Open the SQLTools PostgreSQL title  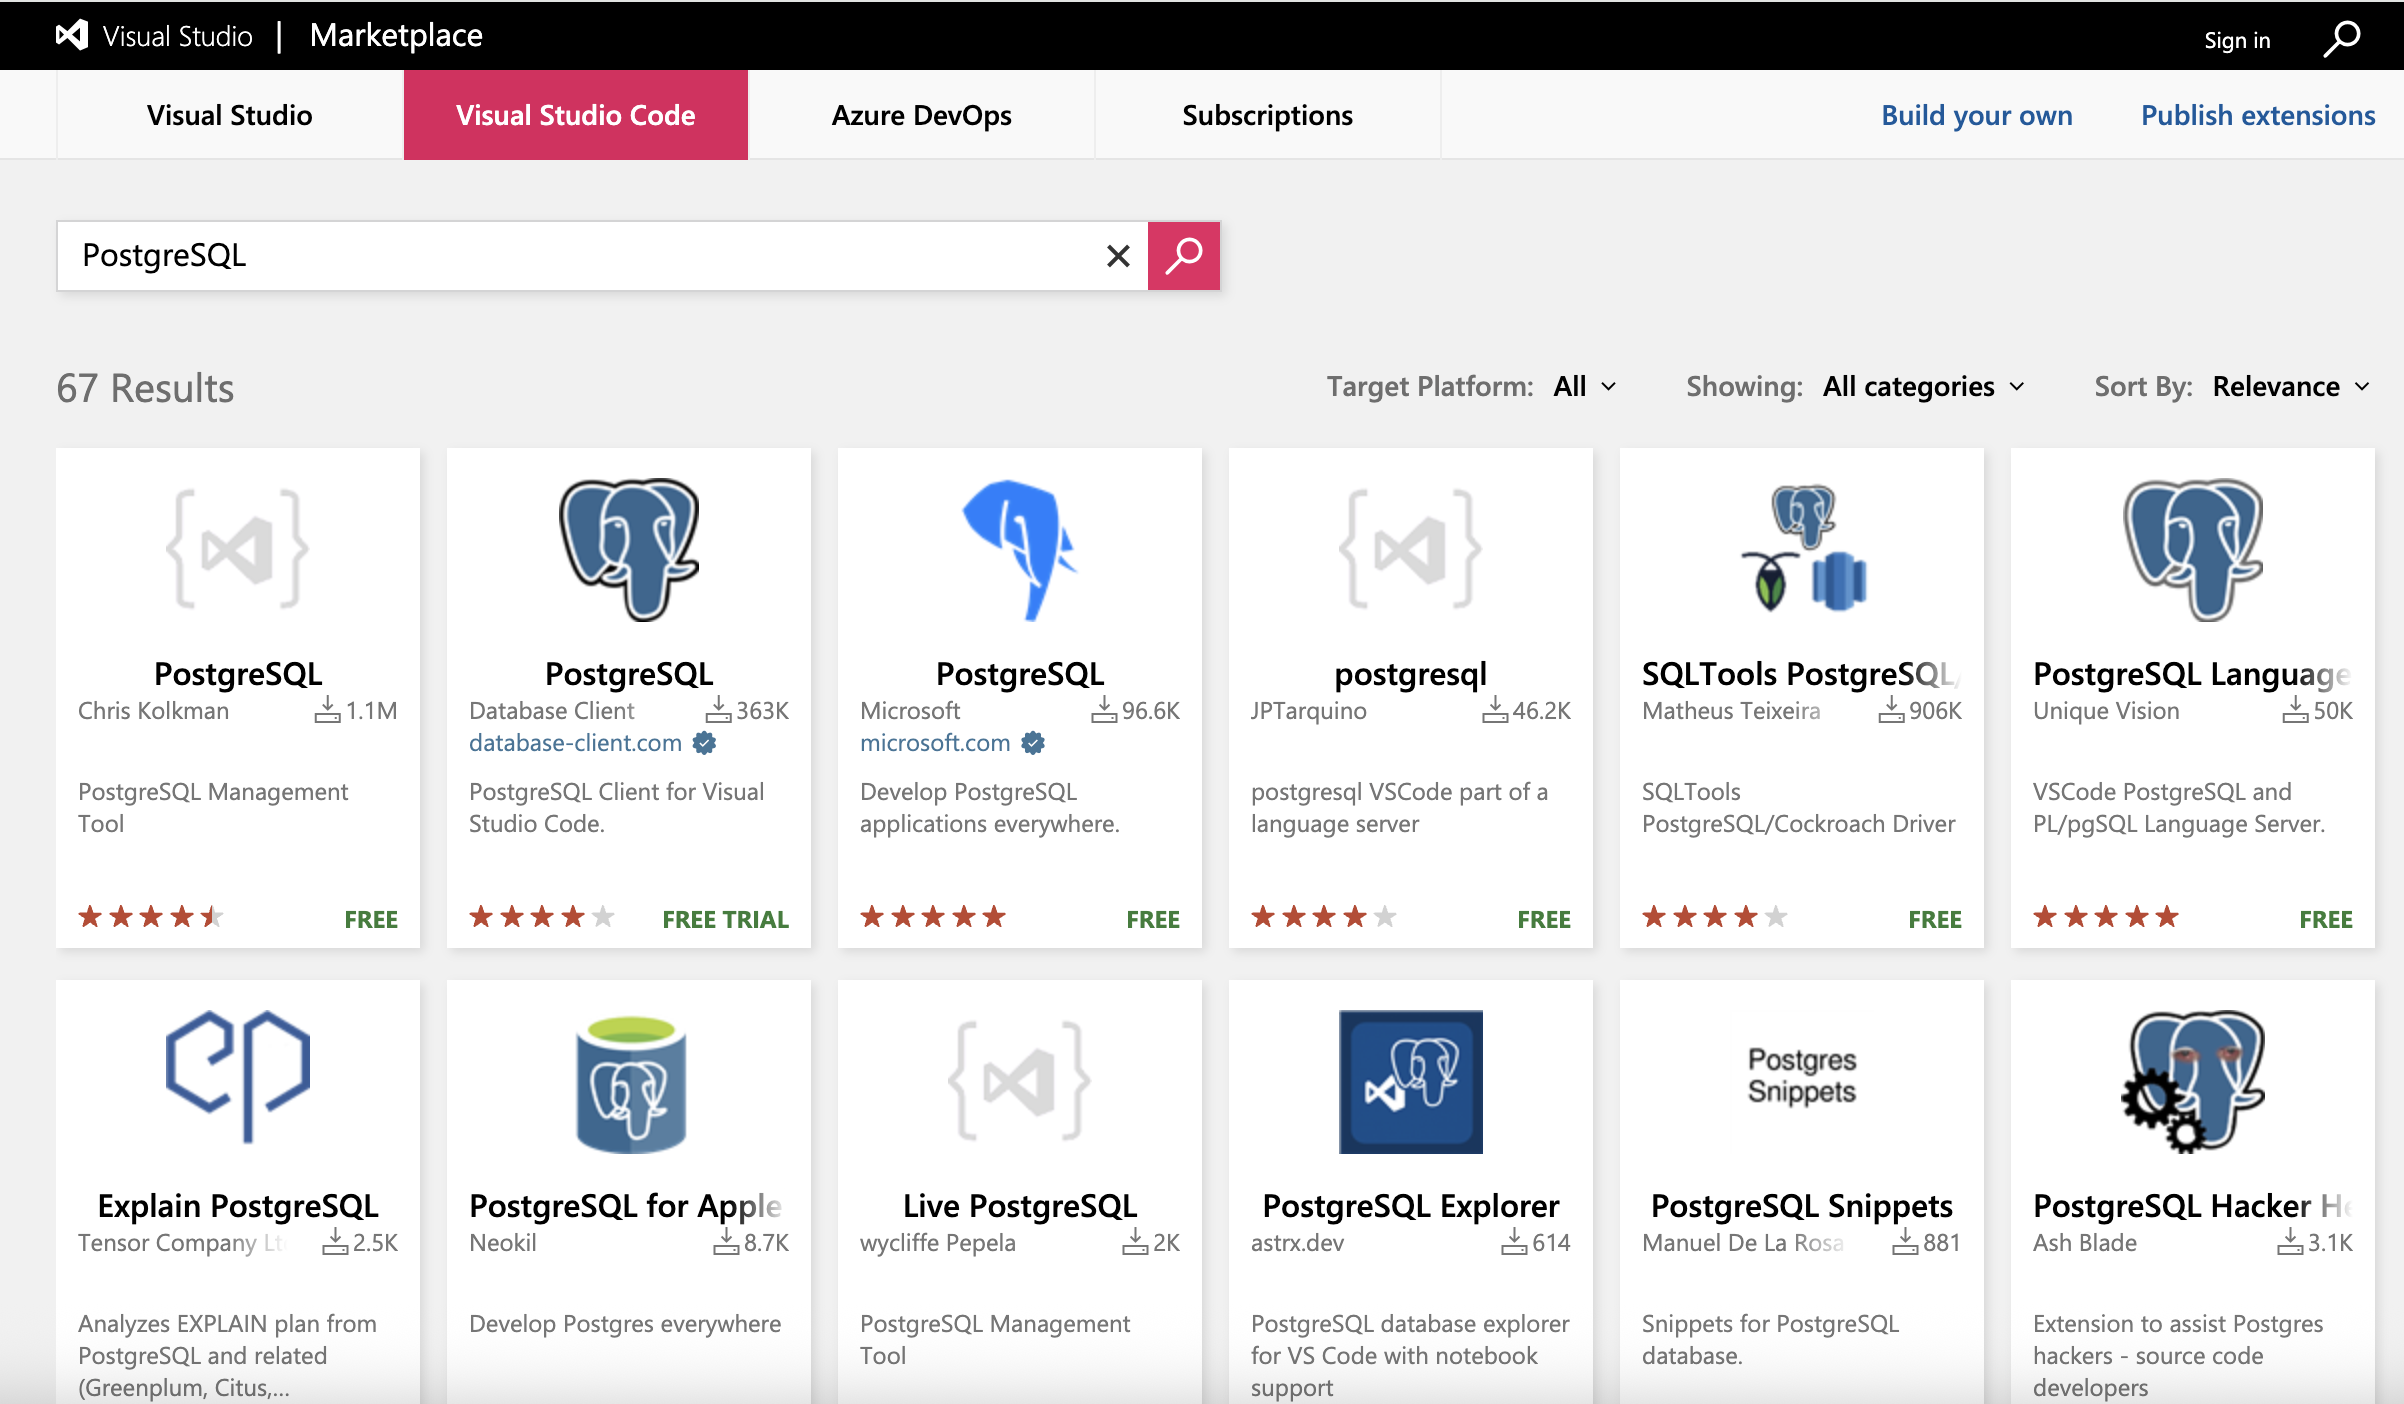(x=1802, y=674)
